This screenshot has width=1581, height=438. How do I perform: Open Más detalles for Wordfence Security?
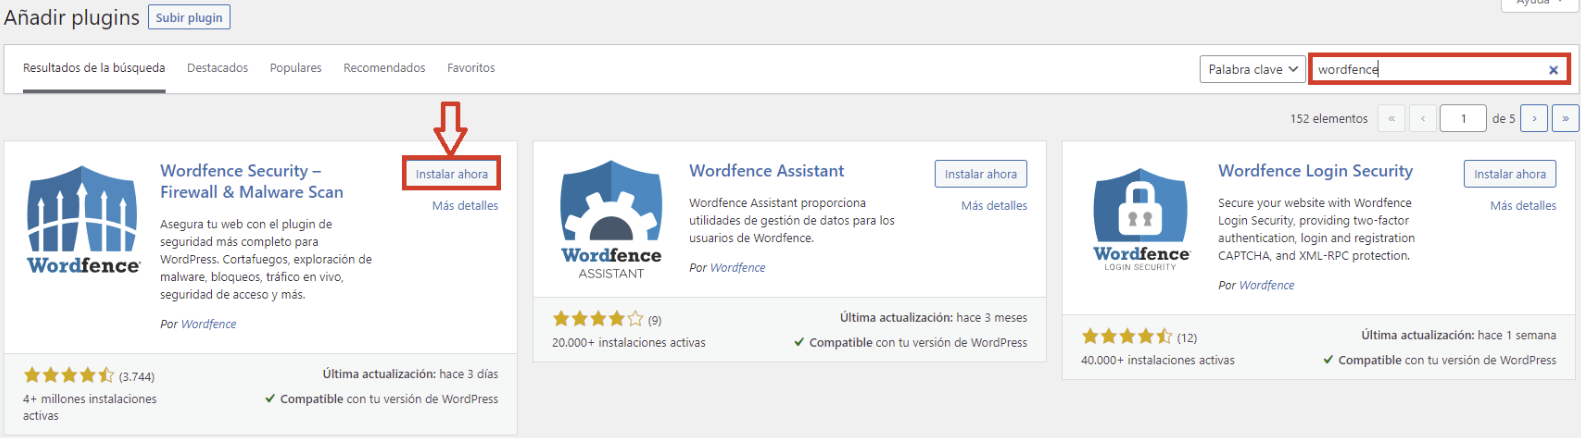pyautogui.click(x=465, y=206)
